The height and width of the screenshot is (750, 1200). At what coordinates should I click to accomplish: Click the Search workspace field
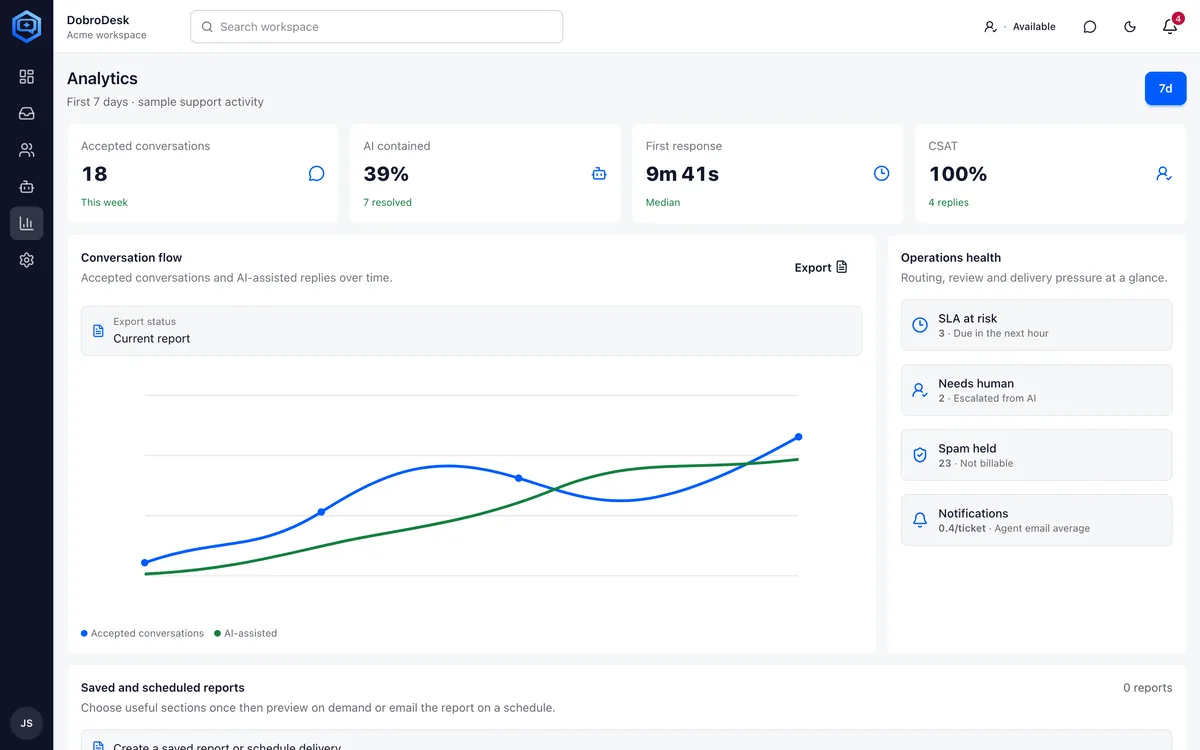click(x=376, y=27)
